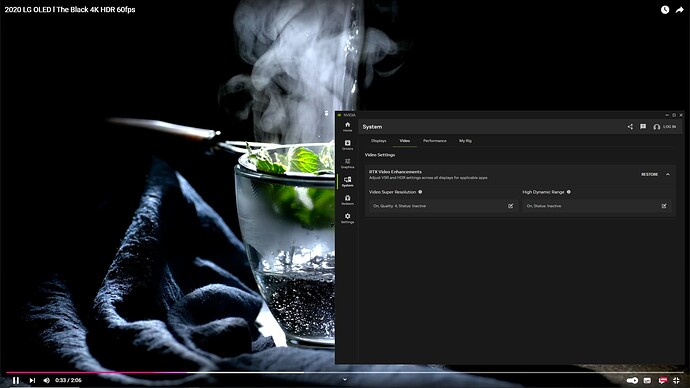Image resolution: width=690 pixels, height=388 pixels.
Task: Maximize the NVIDIA app window
Action: pos(674,115)
